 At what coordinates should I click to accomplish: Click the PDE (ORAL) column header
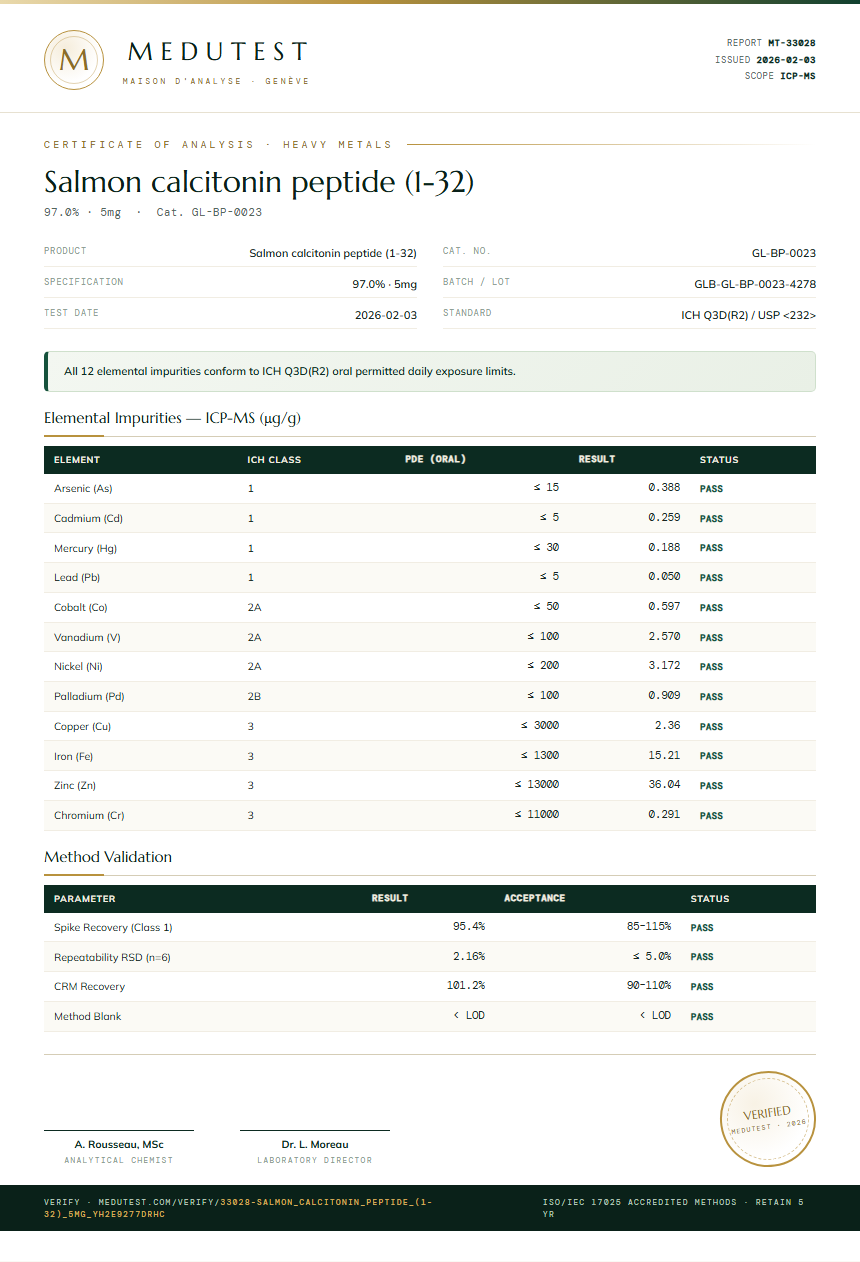tap(435, 460)
